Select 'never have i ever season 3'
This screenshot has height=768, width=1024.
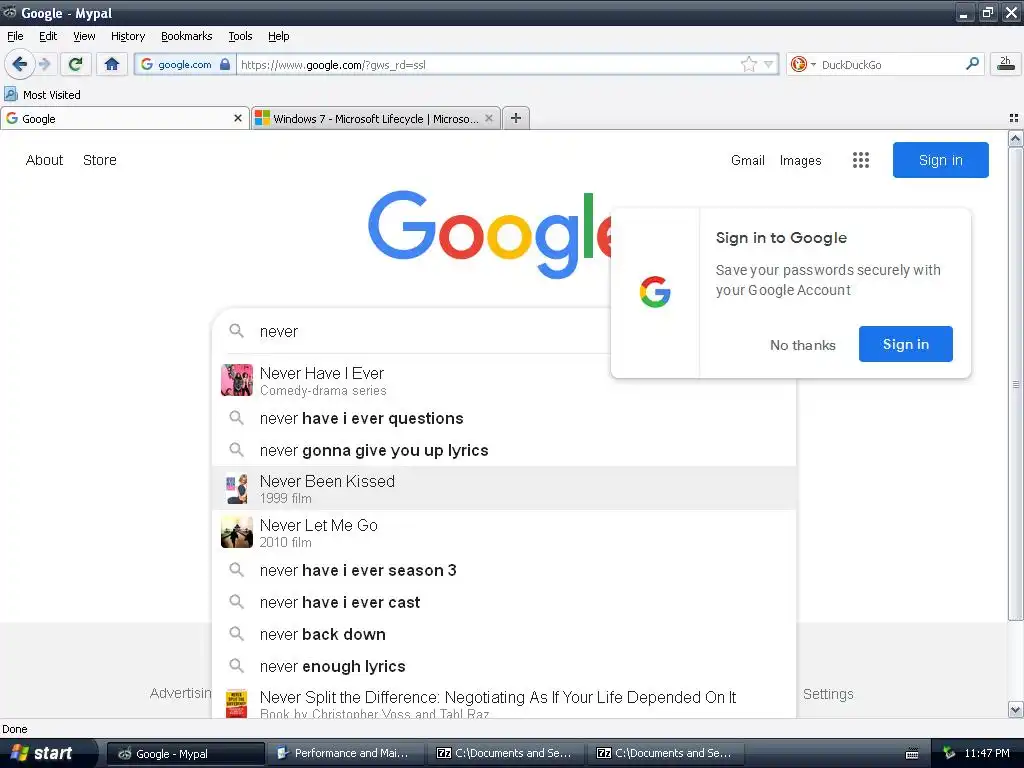click(504, 570)
